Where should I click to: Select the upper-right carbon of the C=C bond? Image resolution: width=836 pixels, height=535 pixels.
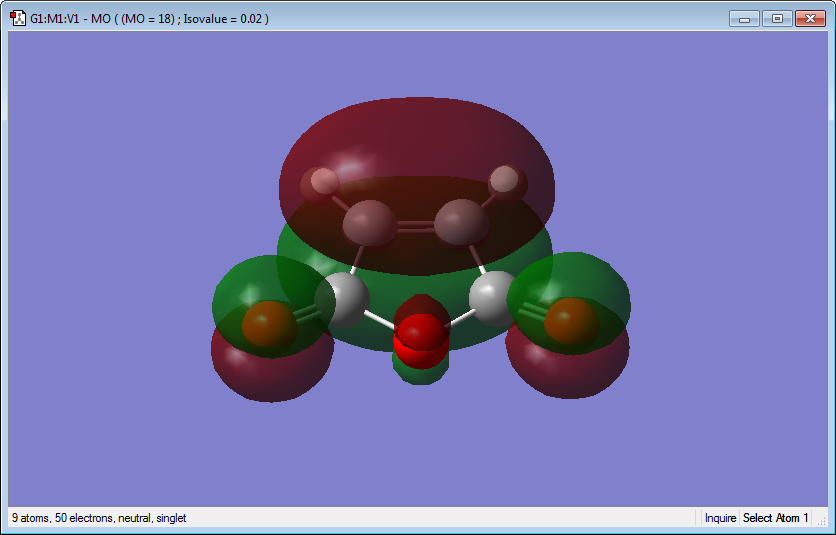click(461, 222)
